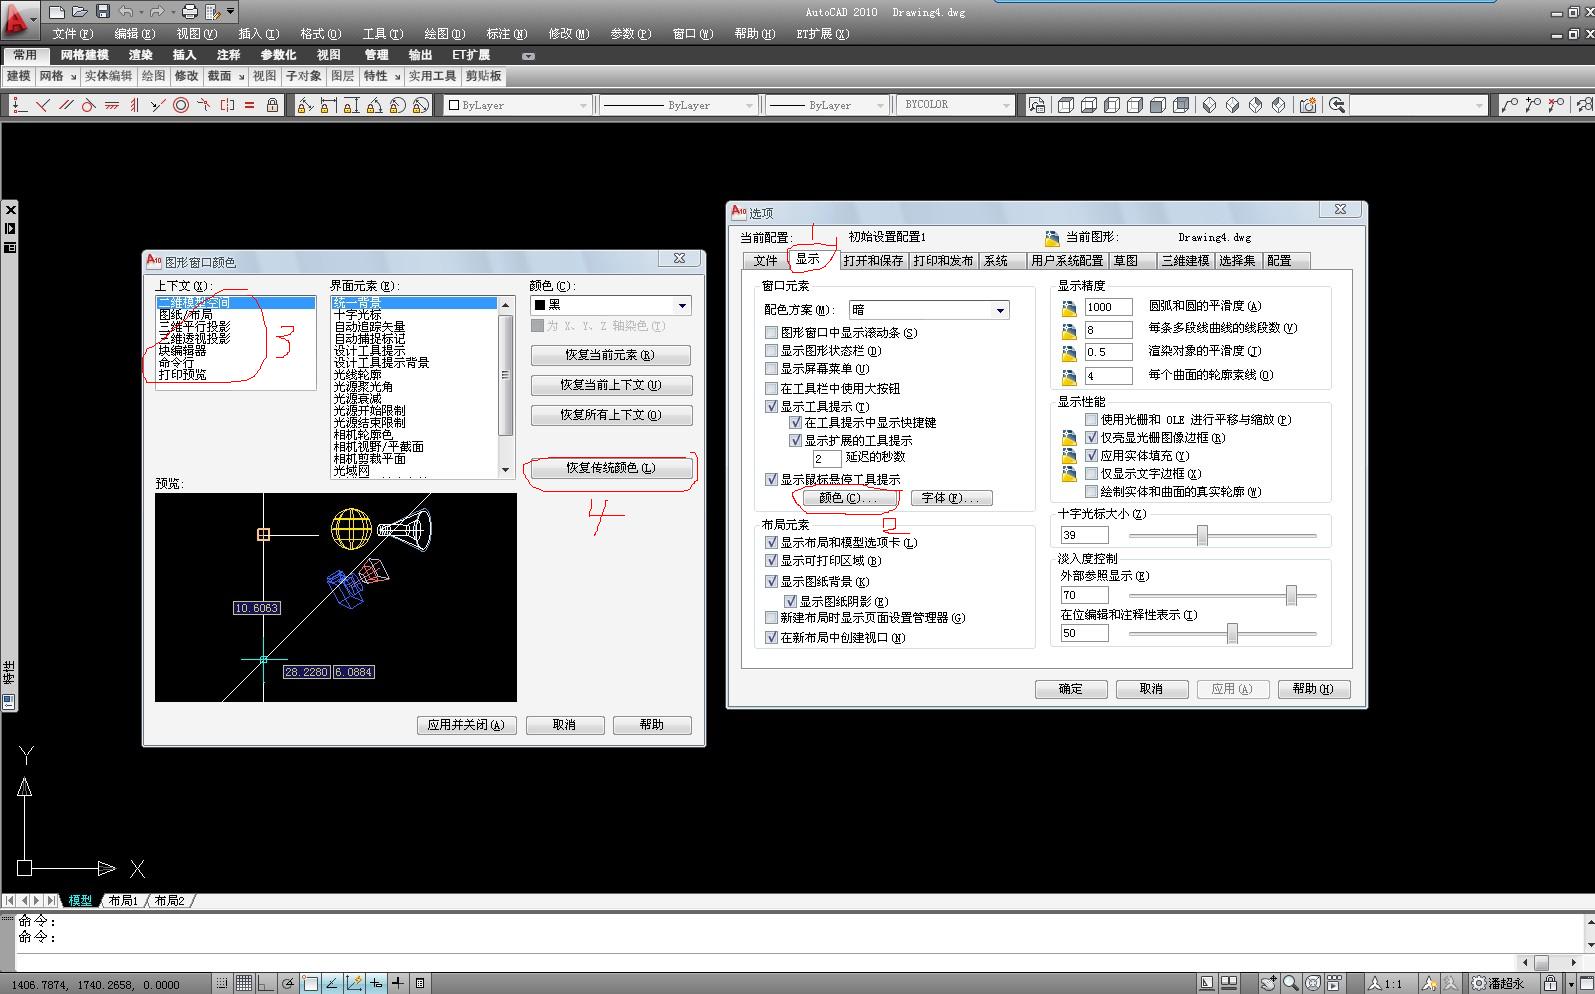1595x994 pixels.
Task: Toggle the rollover ToolTips checkbox
Action: click(x=771, y=480)
